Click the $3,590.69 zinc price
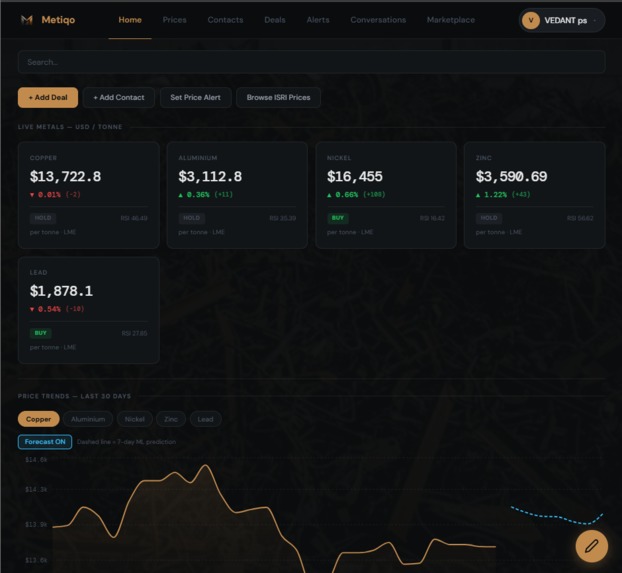The width and height of the screenshot is (622, 573). [x=511, y=177]
